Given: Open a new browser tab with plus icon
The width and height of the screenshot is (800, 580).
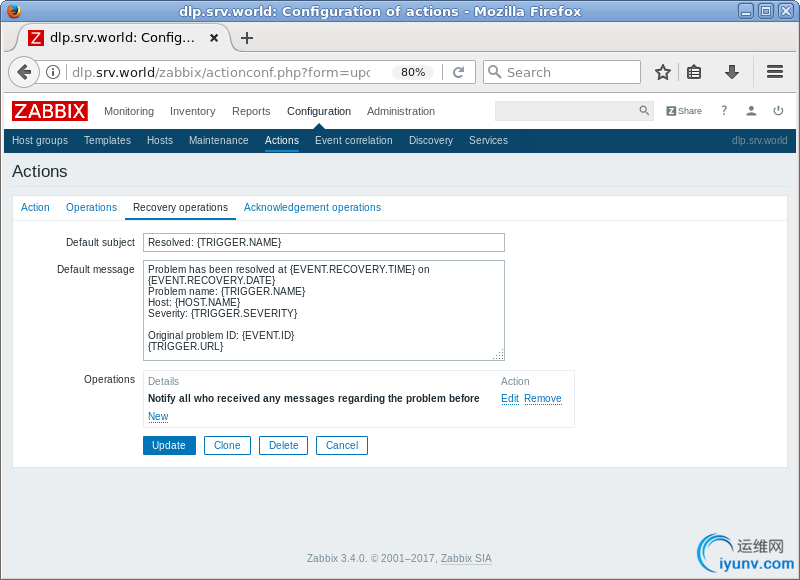Looking at the screenshot, I should pyautogui.click(x=247, y=38).
